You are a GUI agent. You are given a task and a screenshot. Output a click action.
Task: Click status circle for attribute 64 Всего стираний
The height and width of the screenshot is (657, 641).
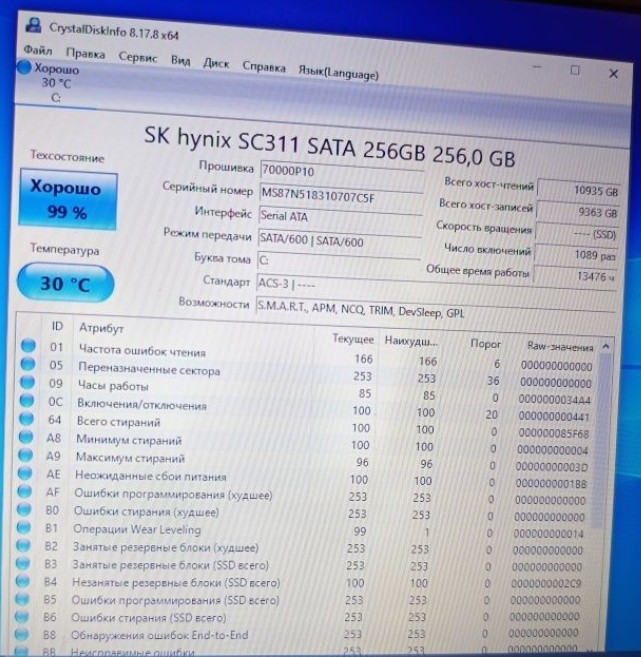point(26,418)
